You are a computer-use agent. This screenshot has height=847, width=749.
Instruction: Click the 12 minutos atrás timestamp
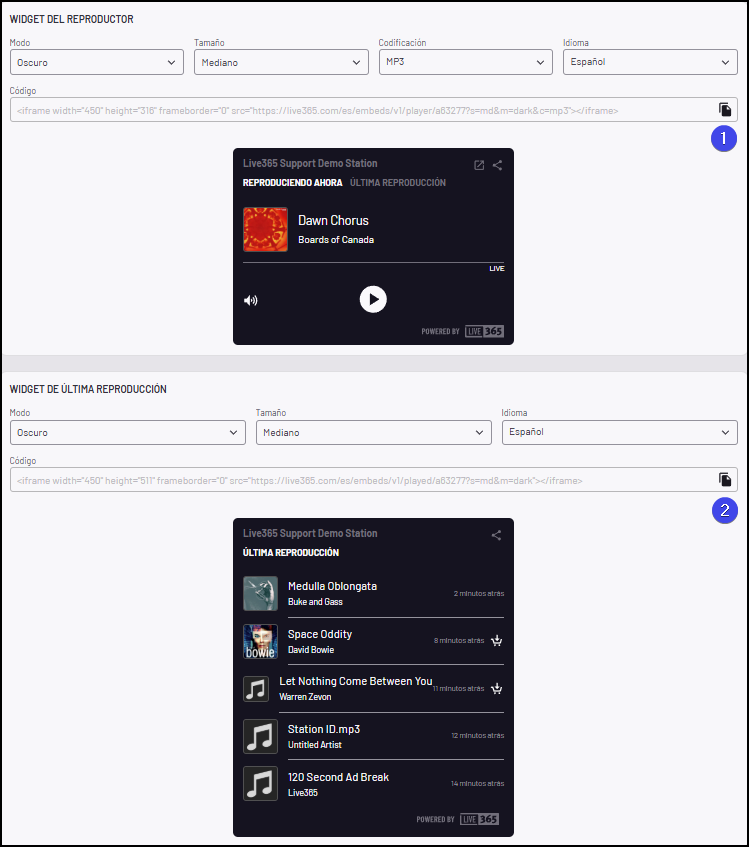coord(478,736)
